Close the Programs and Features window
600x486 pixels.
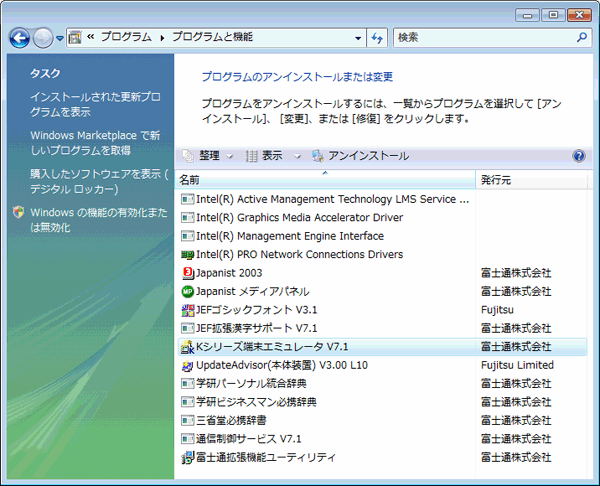579,15
